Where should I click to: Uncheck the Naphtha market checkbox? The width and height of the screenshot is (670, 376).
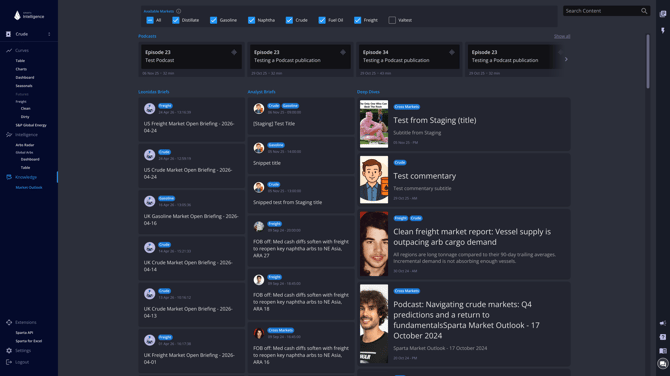point(251,20)
